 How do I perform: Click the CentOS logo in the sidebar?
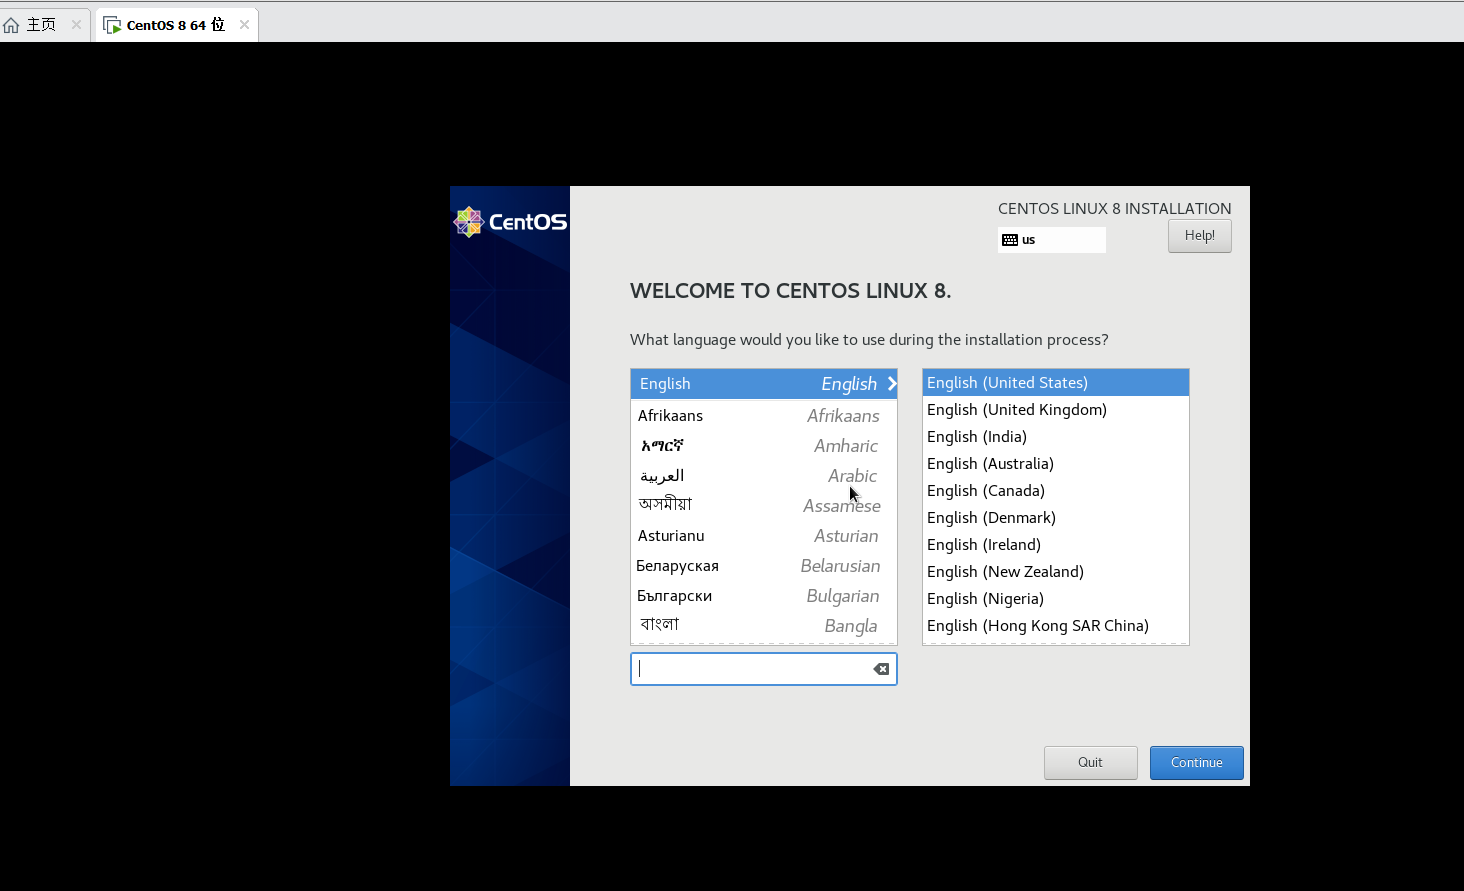click(x=510, y=222)
